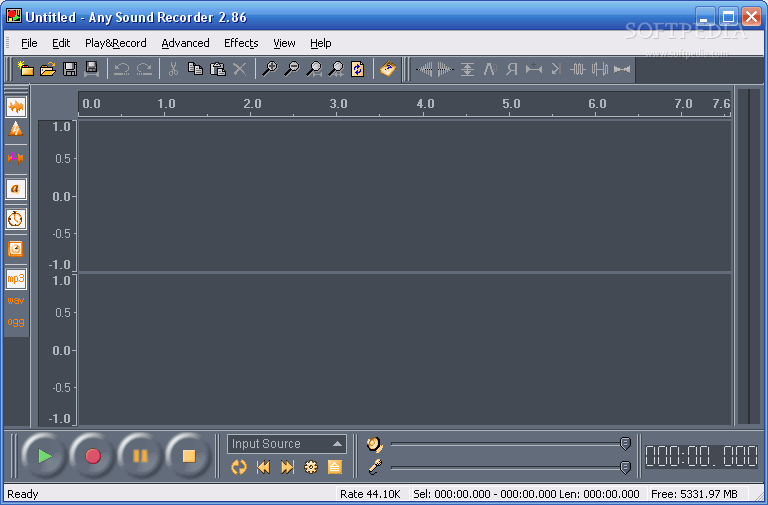This screenshot has width=768, height=505.
Task: Click the upper channel waveform area
Action: [x=405, y=196]
